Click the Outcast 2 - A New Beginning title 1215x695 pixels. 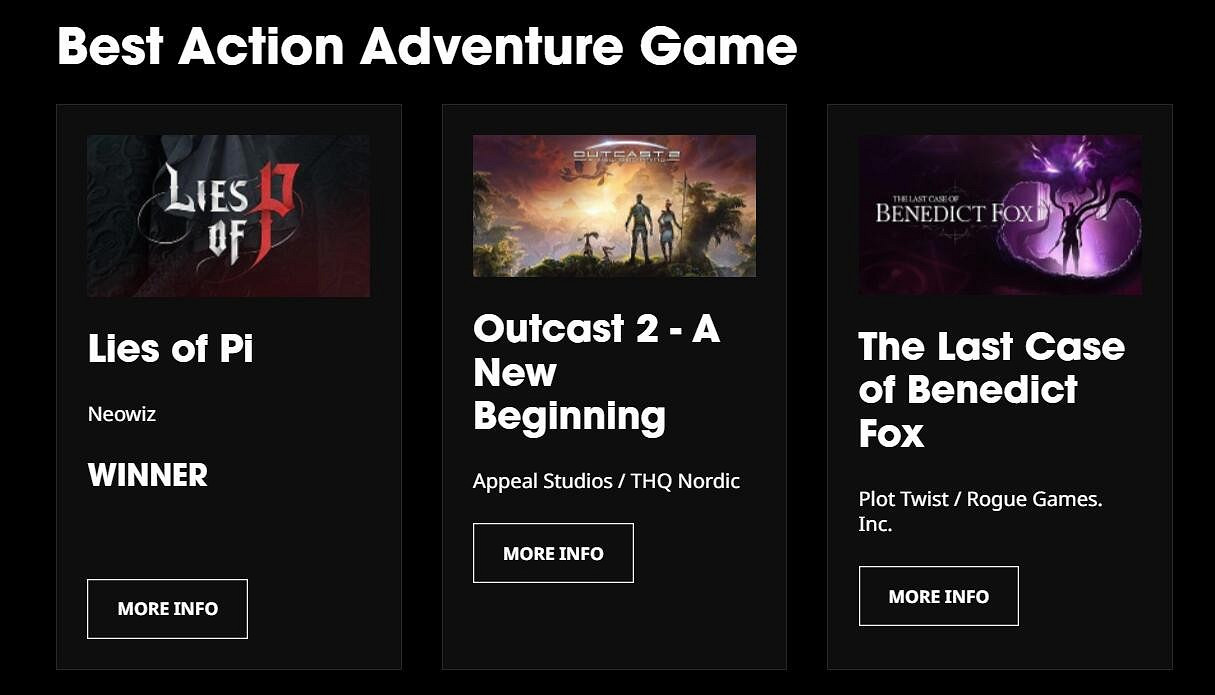click(596, 371)
